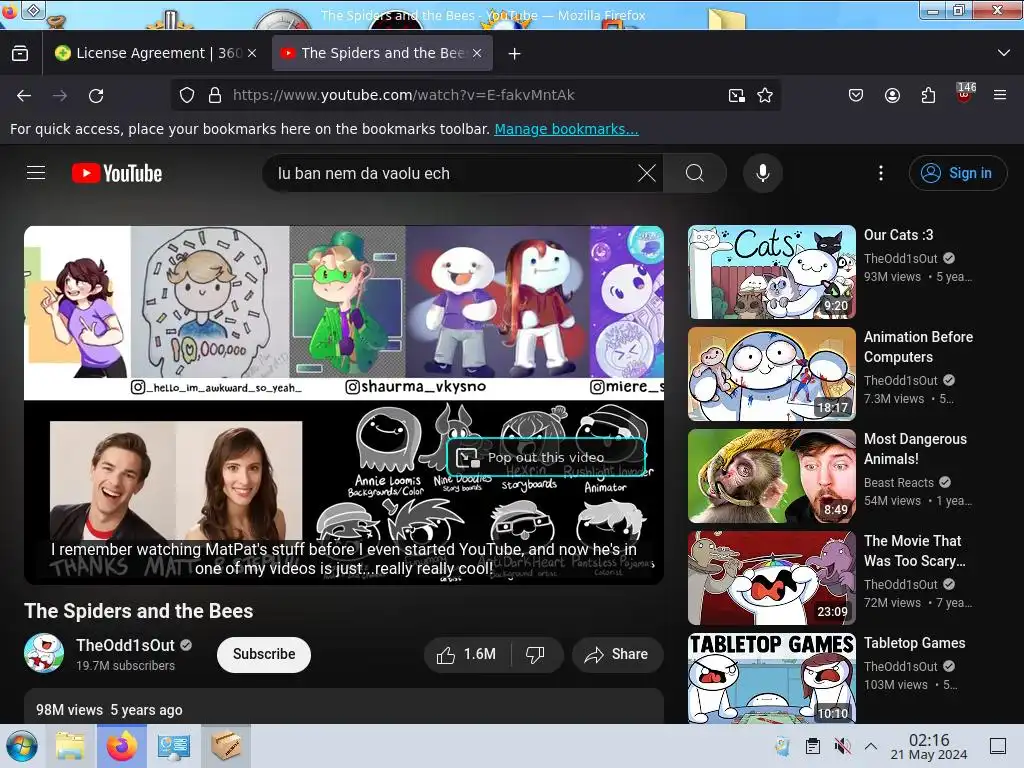Click Pop out this video button
Viewport: 1024px width, 768px height.
[546, 457]
